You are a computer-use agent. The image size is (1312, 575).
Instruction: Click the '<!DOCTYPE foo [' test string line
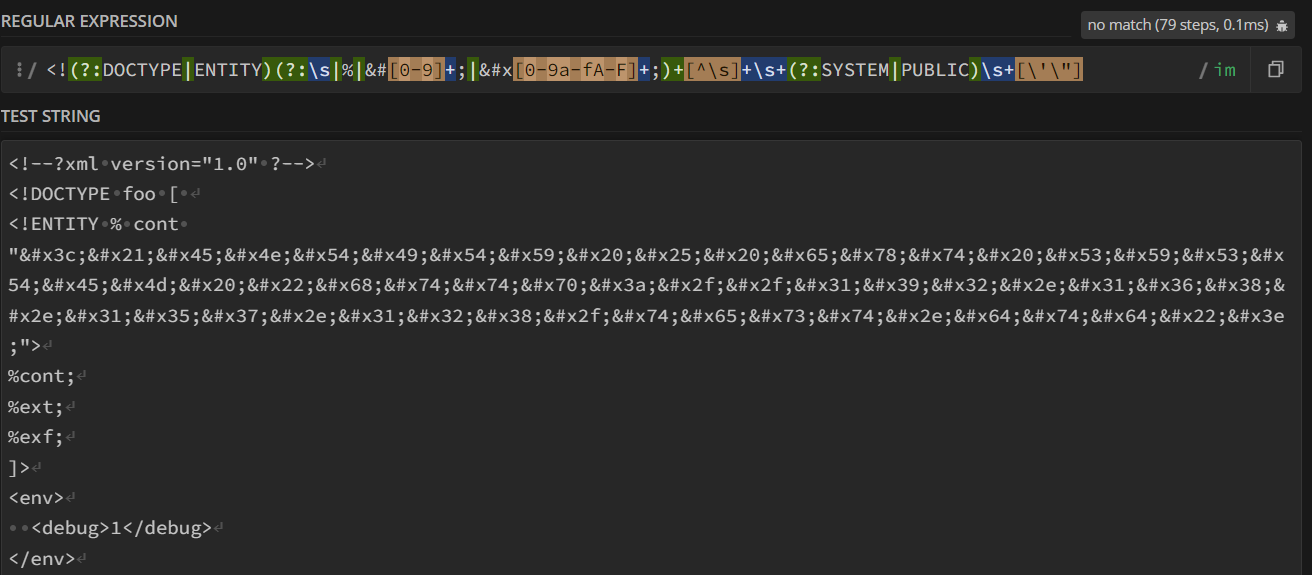(x=95, y=194)
